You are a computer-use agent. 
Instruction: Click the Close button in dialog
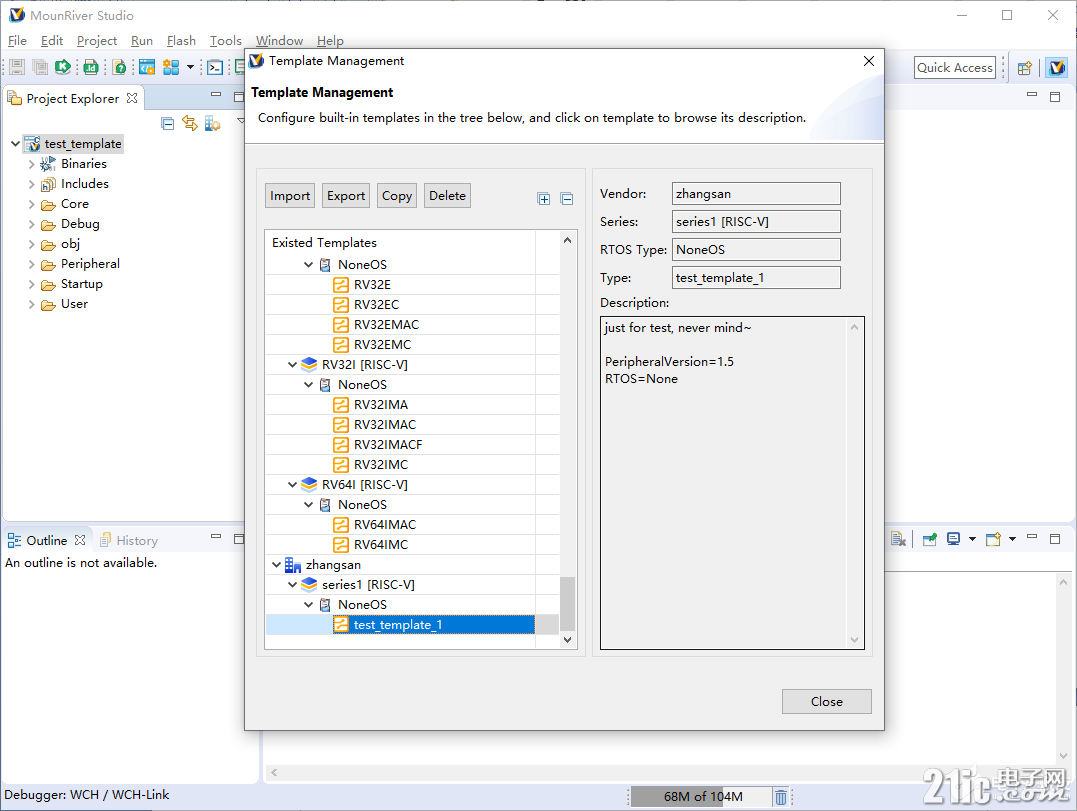[826, 701]
